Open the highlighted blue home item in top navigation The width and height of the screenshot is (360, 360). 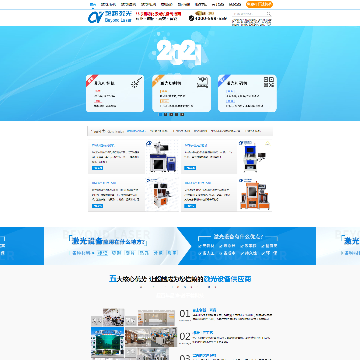click(93, 4)
